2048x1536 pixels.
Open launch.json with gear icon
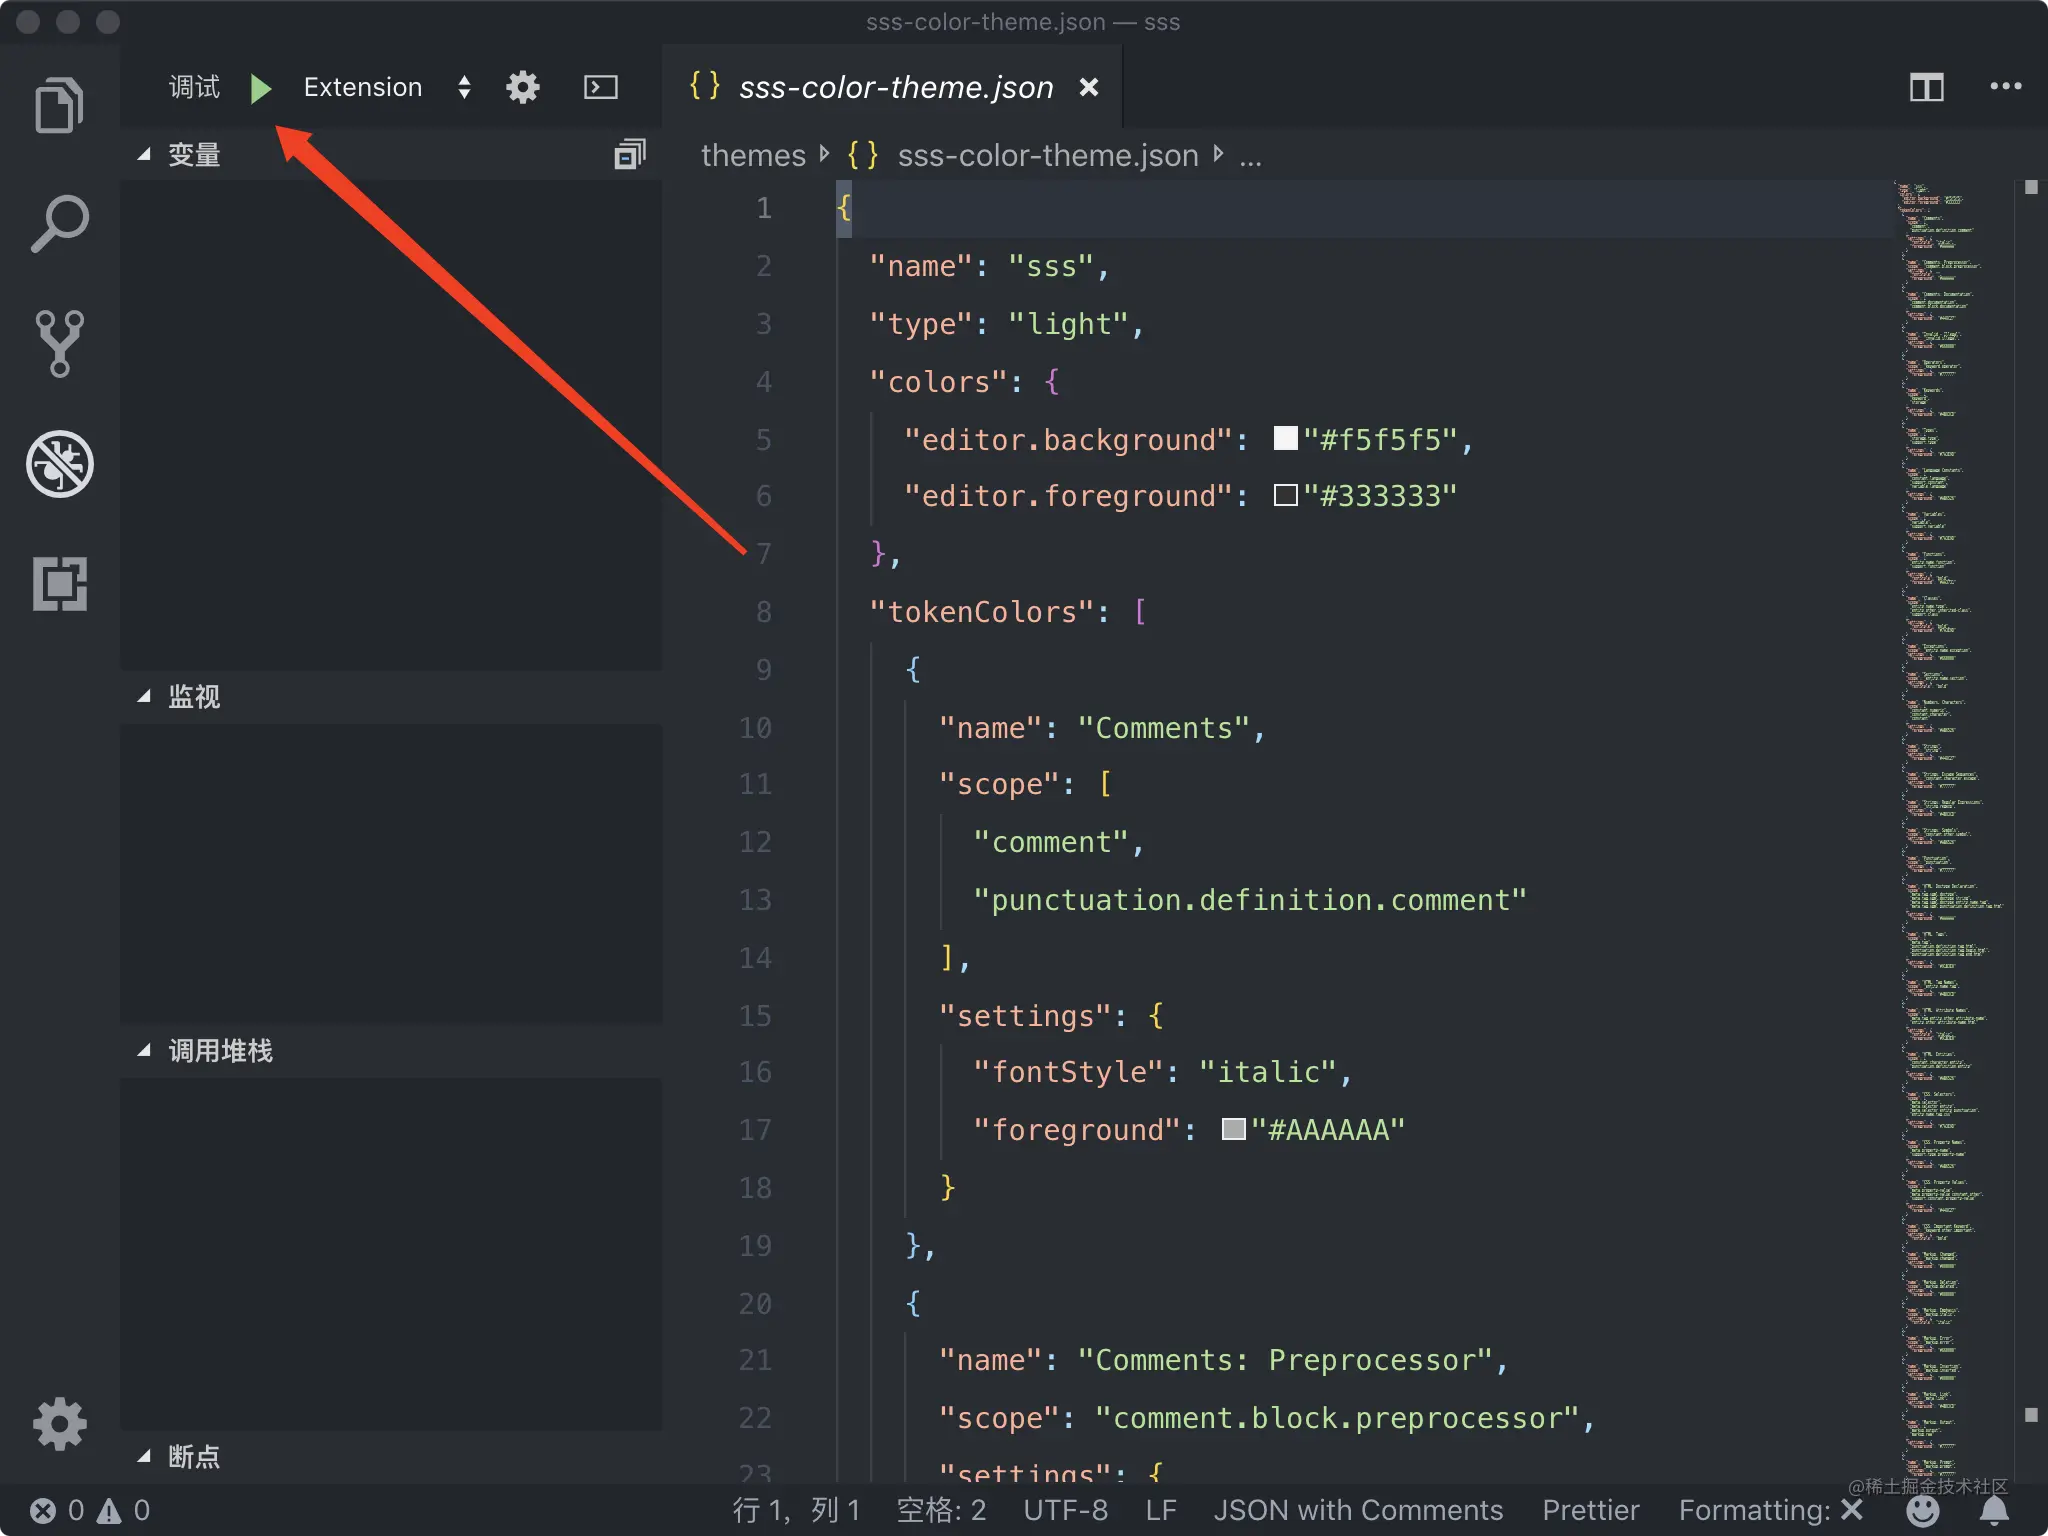[x=522, y=88]
